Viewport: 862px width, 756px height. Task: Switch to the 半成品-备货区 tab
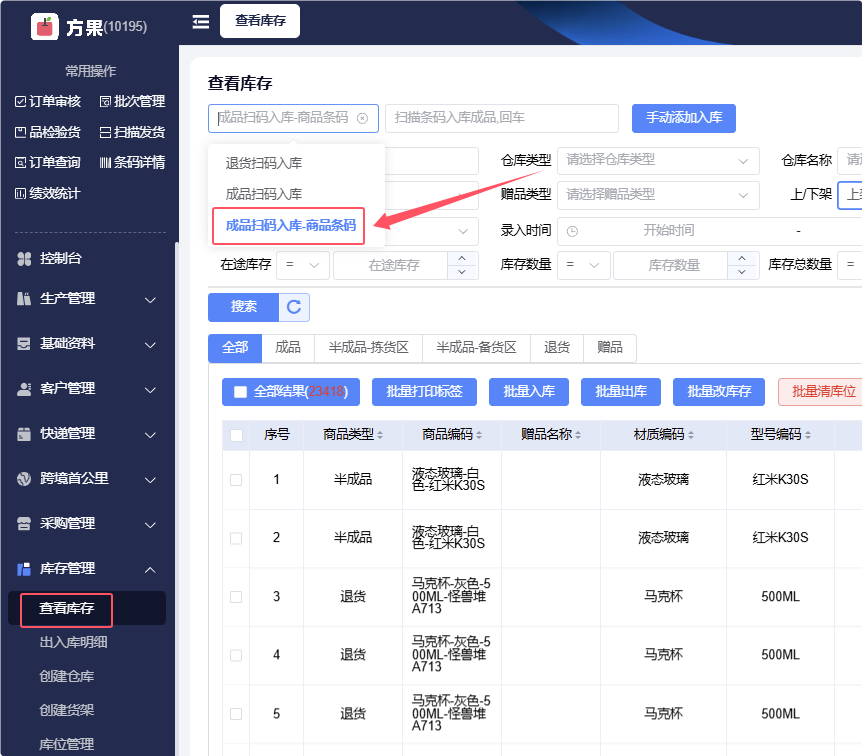click(x=476, y=347)
